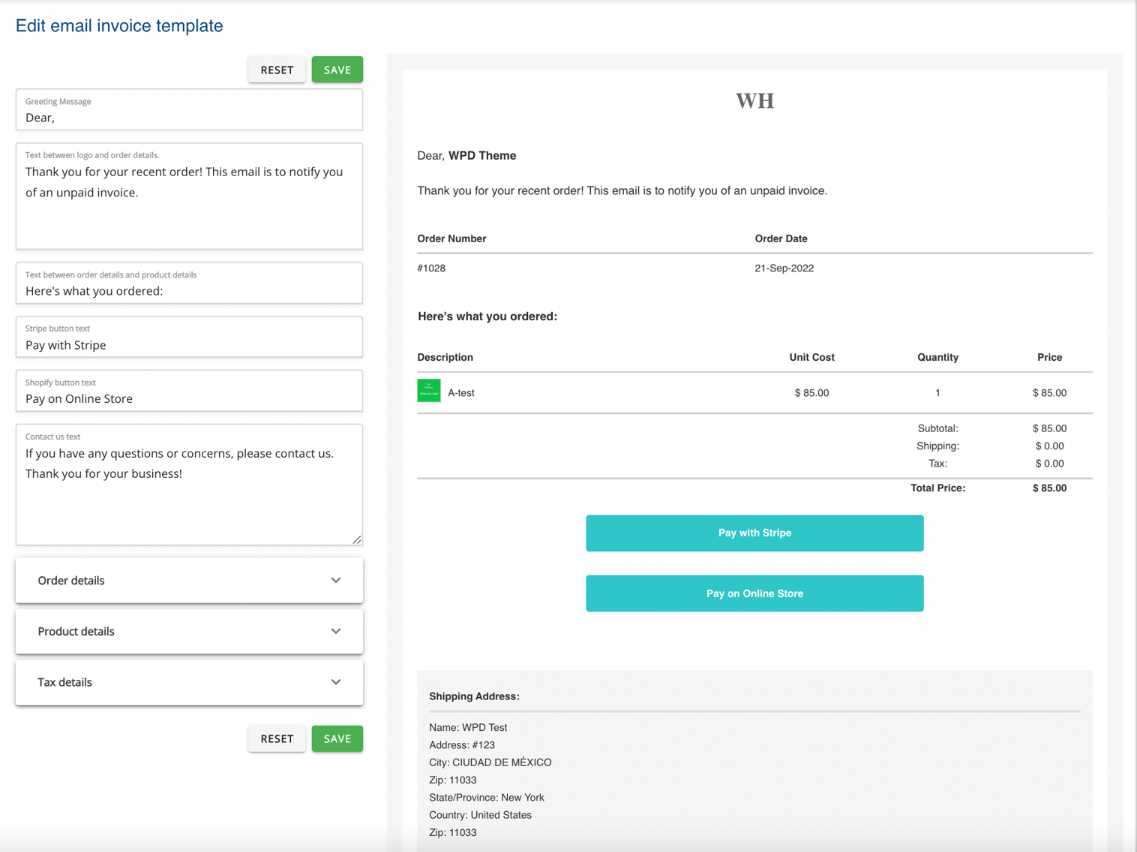Screen dimensions: 1137x852
Task: Click the top SAVE button
Action: 337,70
